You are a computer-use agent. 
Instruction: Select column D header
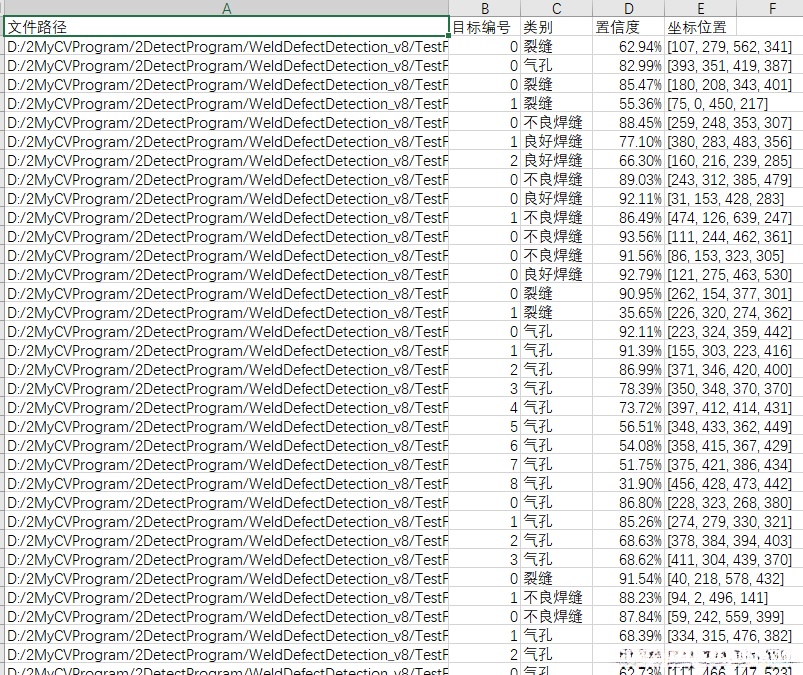coord(629,8)
